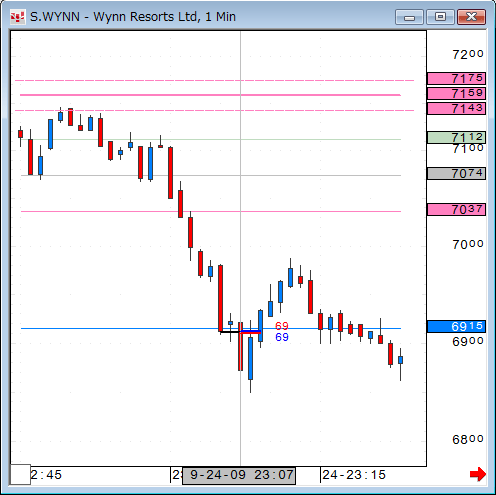This screenshot has width=496, height=495.
Task: Maximize the S.WYNN chart window
Action: (x=440, y=17)
